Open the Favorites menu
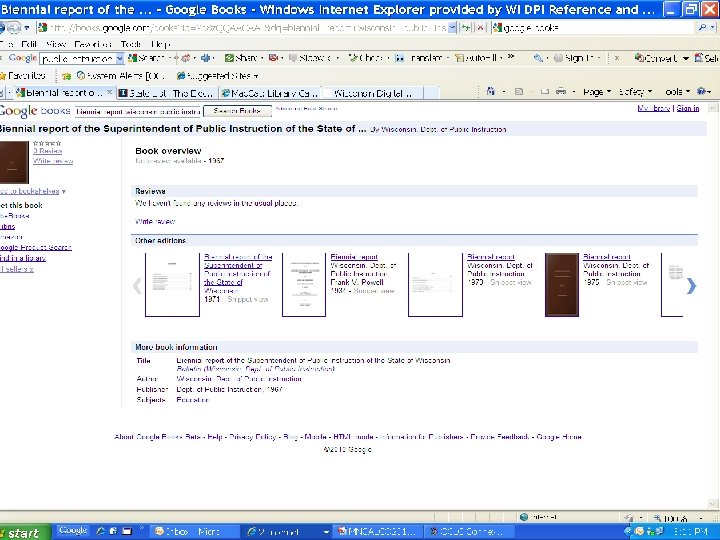The height and width of the screenshot is (540, 720). coord(93,45)
